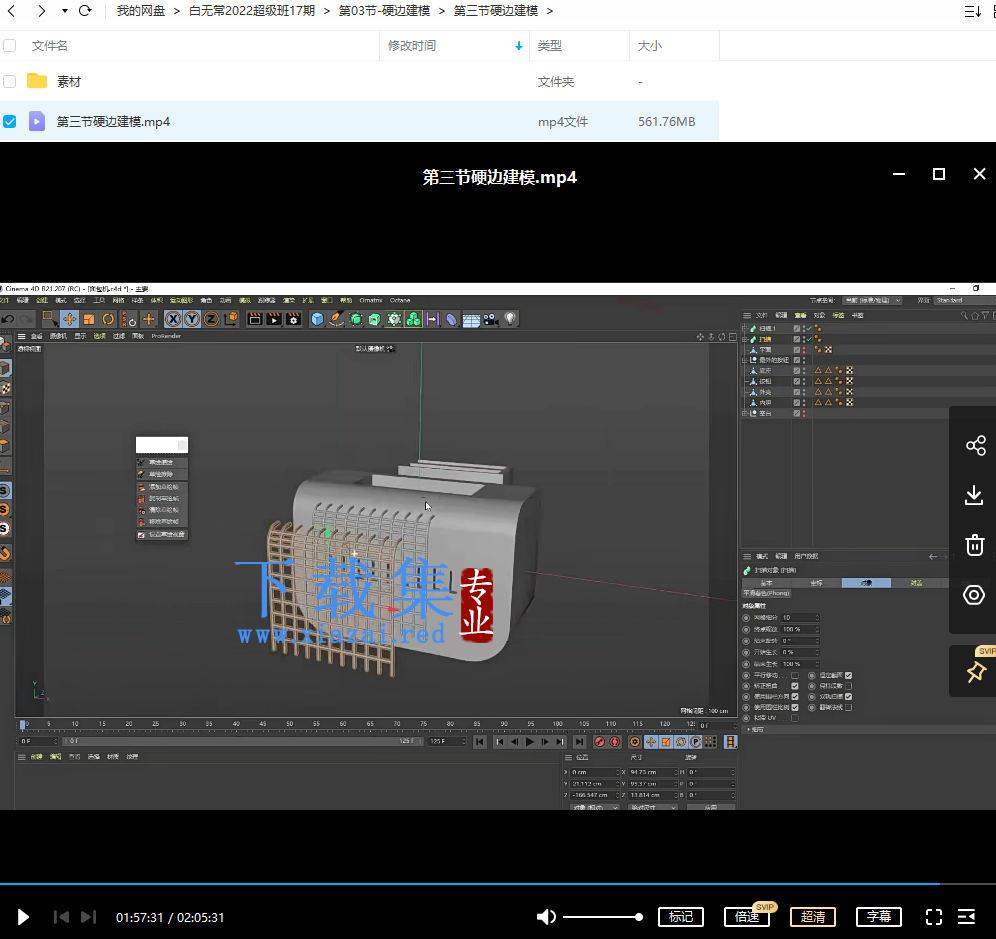The height and width of the screenshot is (939, 996).
Task: Play the video with the play button
Action: tap(23, 917)
